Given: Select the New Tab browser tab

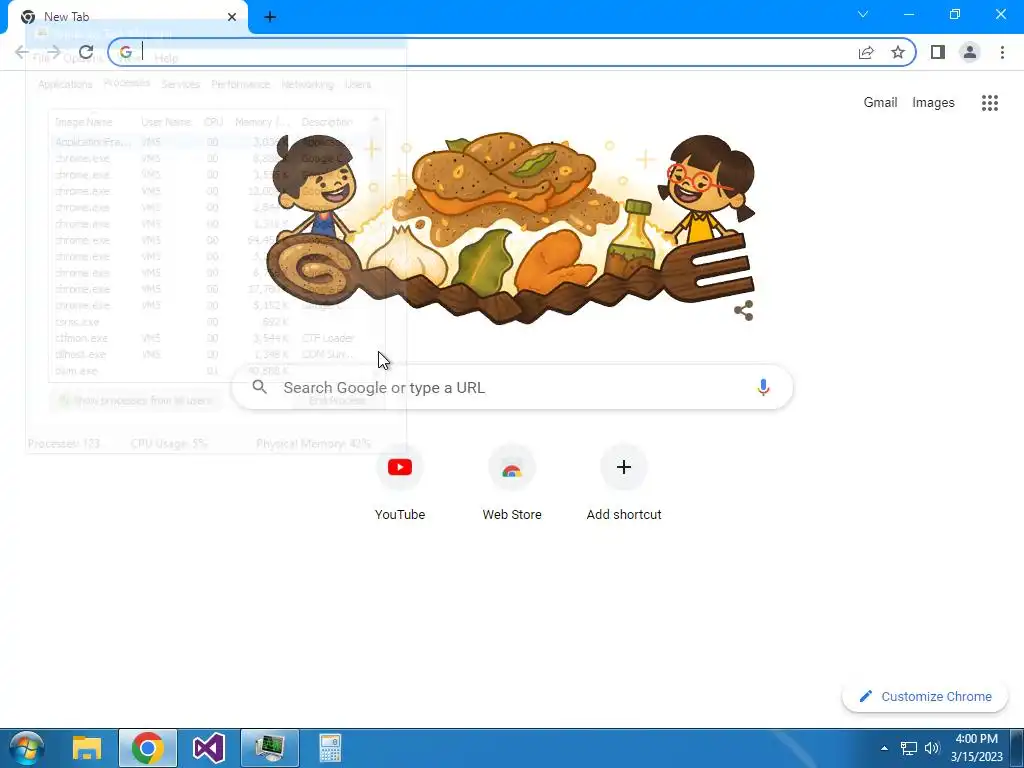Looking at the screenshot, I should coord(127,17).
